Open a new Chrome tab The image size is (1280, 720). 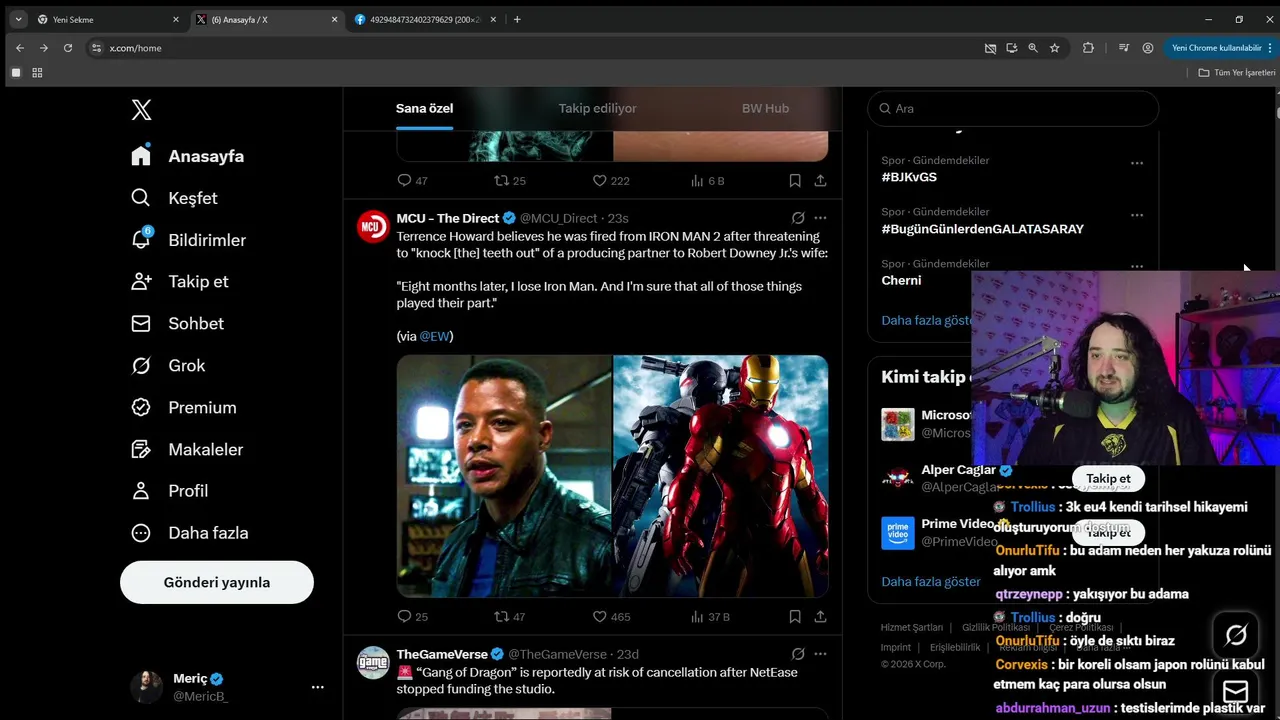517,19
